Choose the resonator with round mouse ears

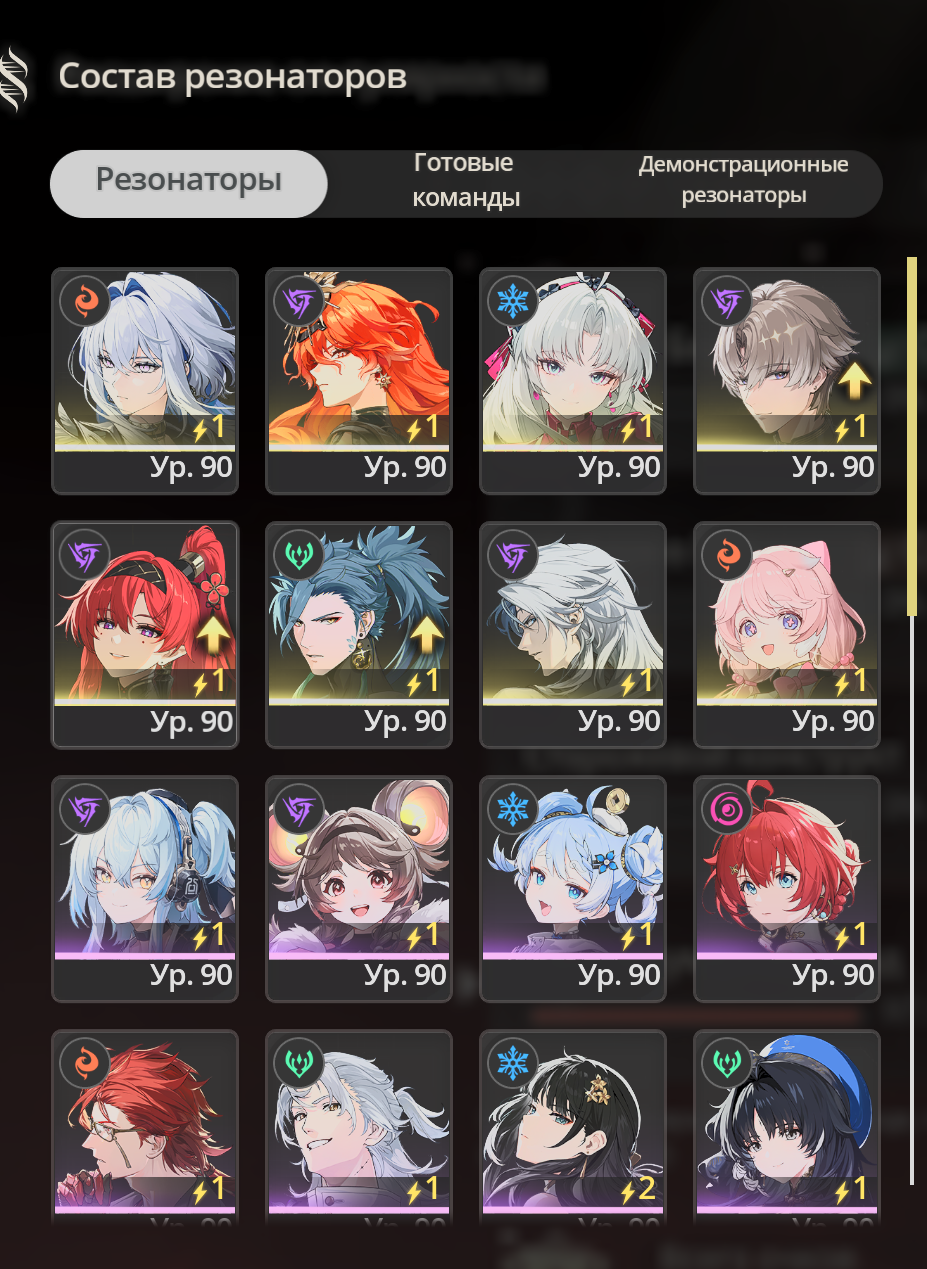click(x=359, y=889)
